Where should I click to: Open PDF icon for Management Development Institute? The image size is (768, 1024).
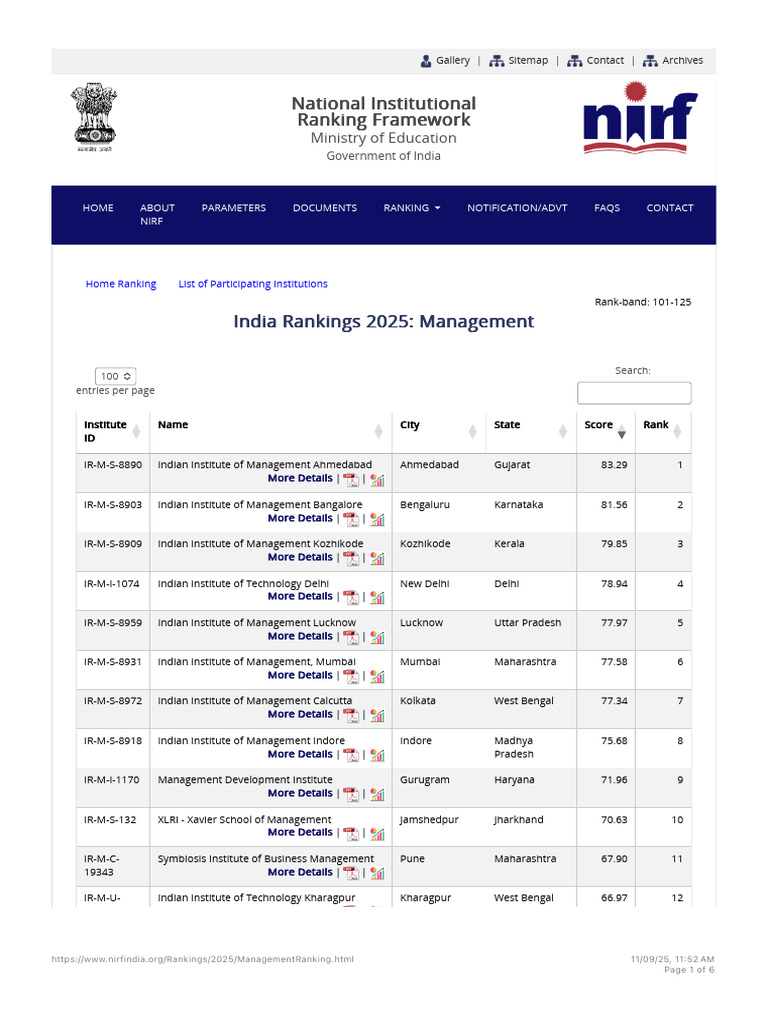pyautogui.click(x=351, y=795)
